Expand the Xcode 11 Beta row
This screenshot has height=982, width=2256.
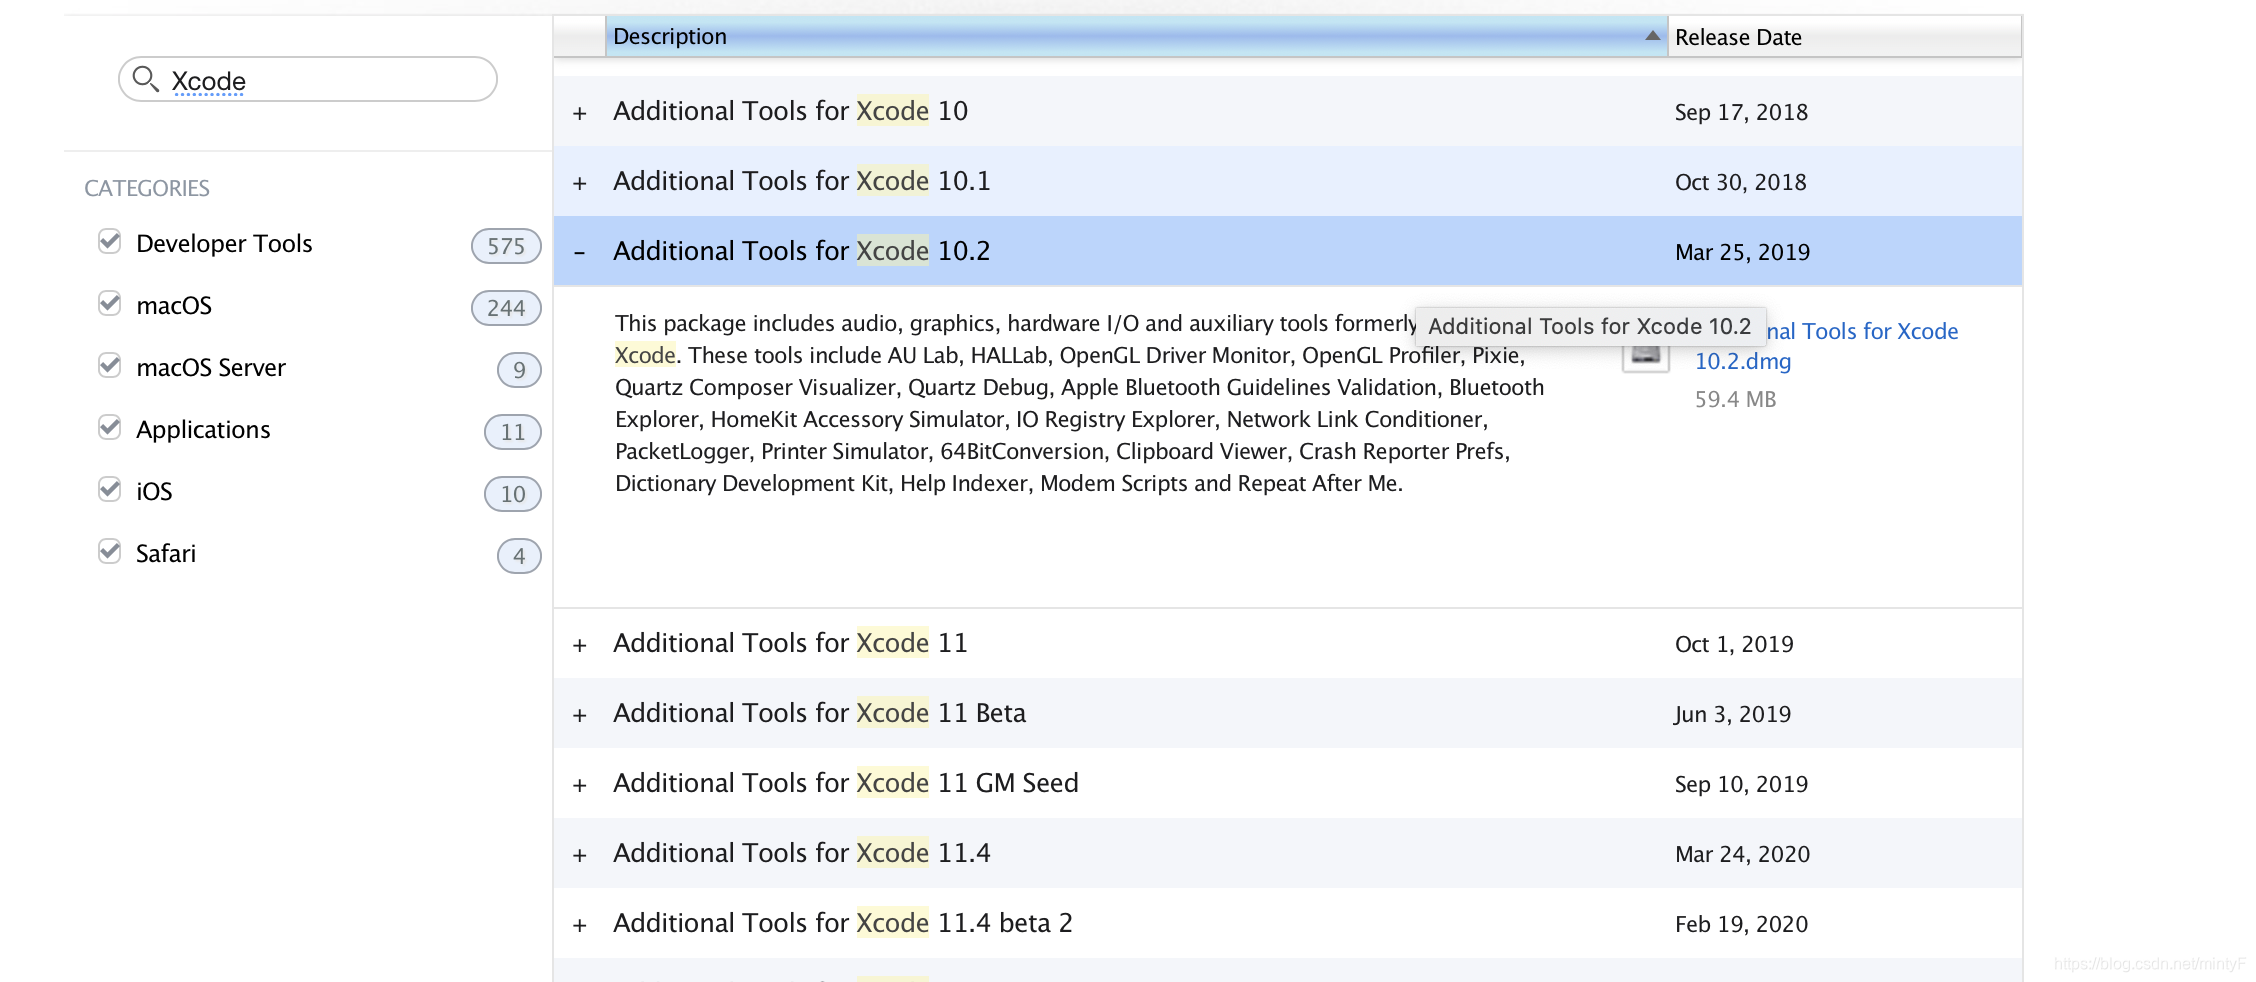[580, 715]
